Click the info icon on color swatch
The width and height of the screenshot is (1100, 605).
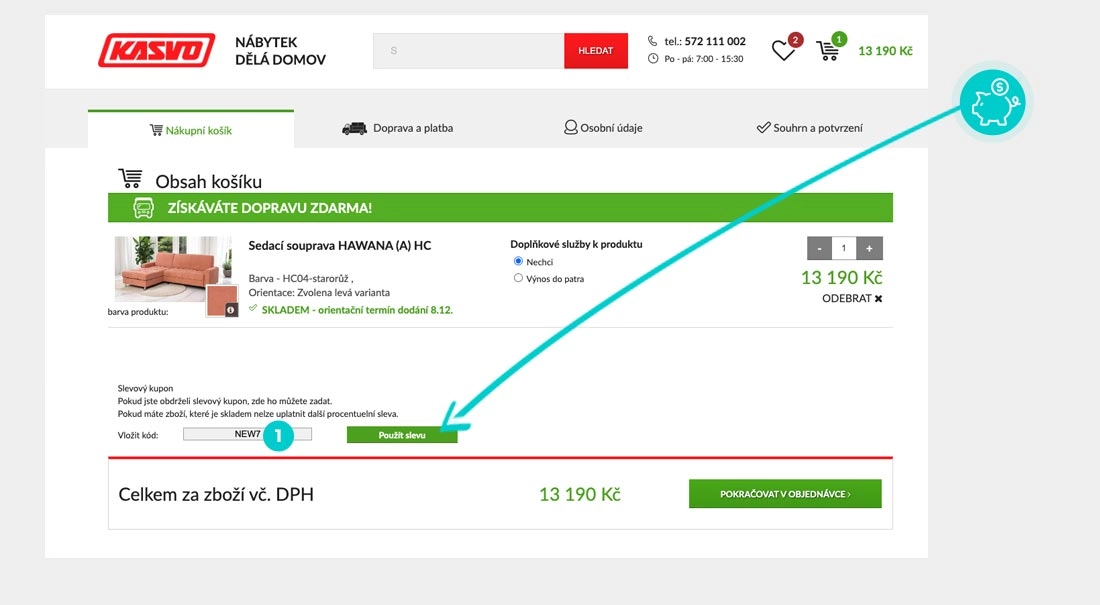tap(231, 310)
